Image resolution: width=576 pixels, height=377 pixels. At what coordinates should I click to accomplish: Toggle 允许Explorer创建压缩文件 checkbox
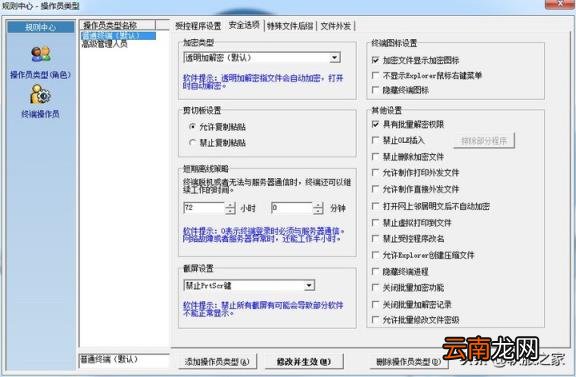pyautogui.click(x=375, y=255)
